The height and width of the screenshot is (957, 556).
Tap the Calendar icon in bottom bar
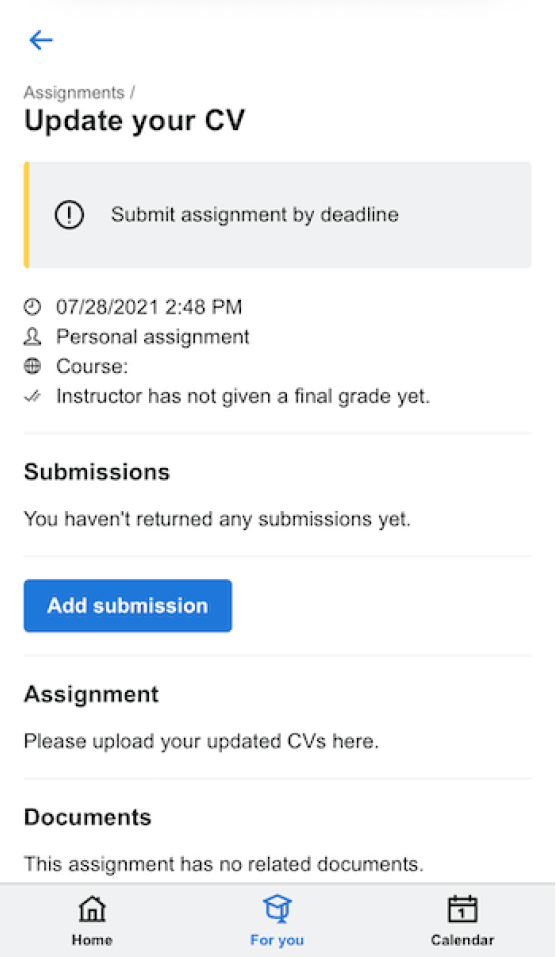pyautogui.click(x=463, y=909)
